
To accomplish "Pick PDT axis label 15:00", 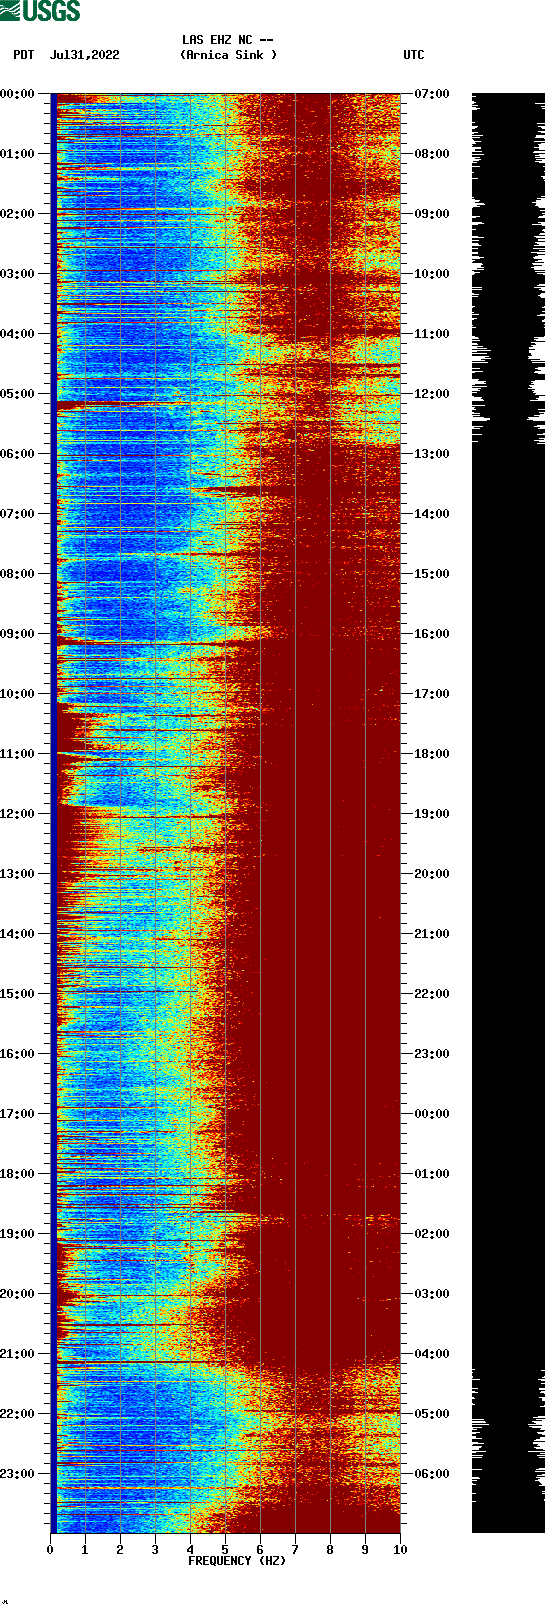I will click(x=18, y=994).
